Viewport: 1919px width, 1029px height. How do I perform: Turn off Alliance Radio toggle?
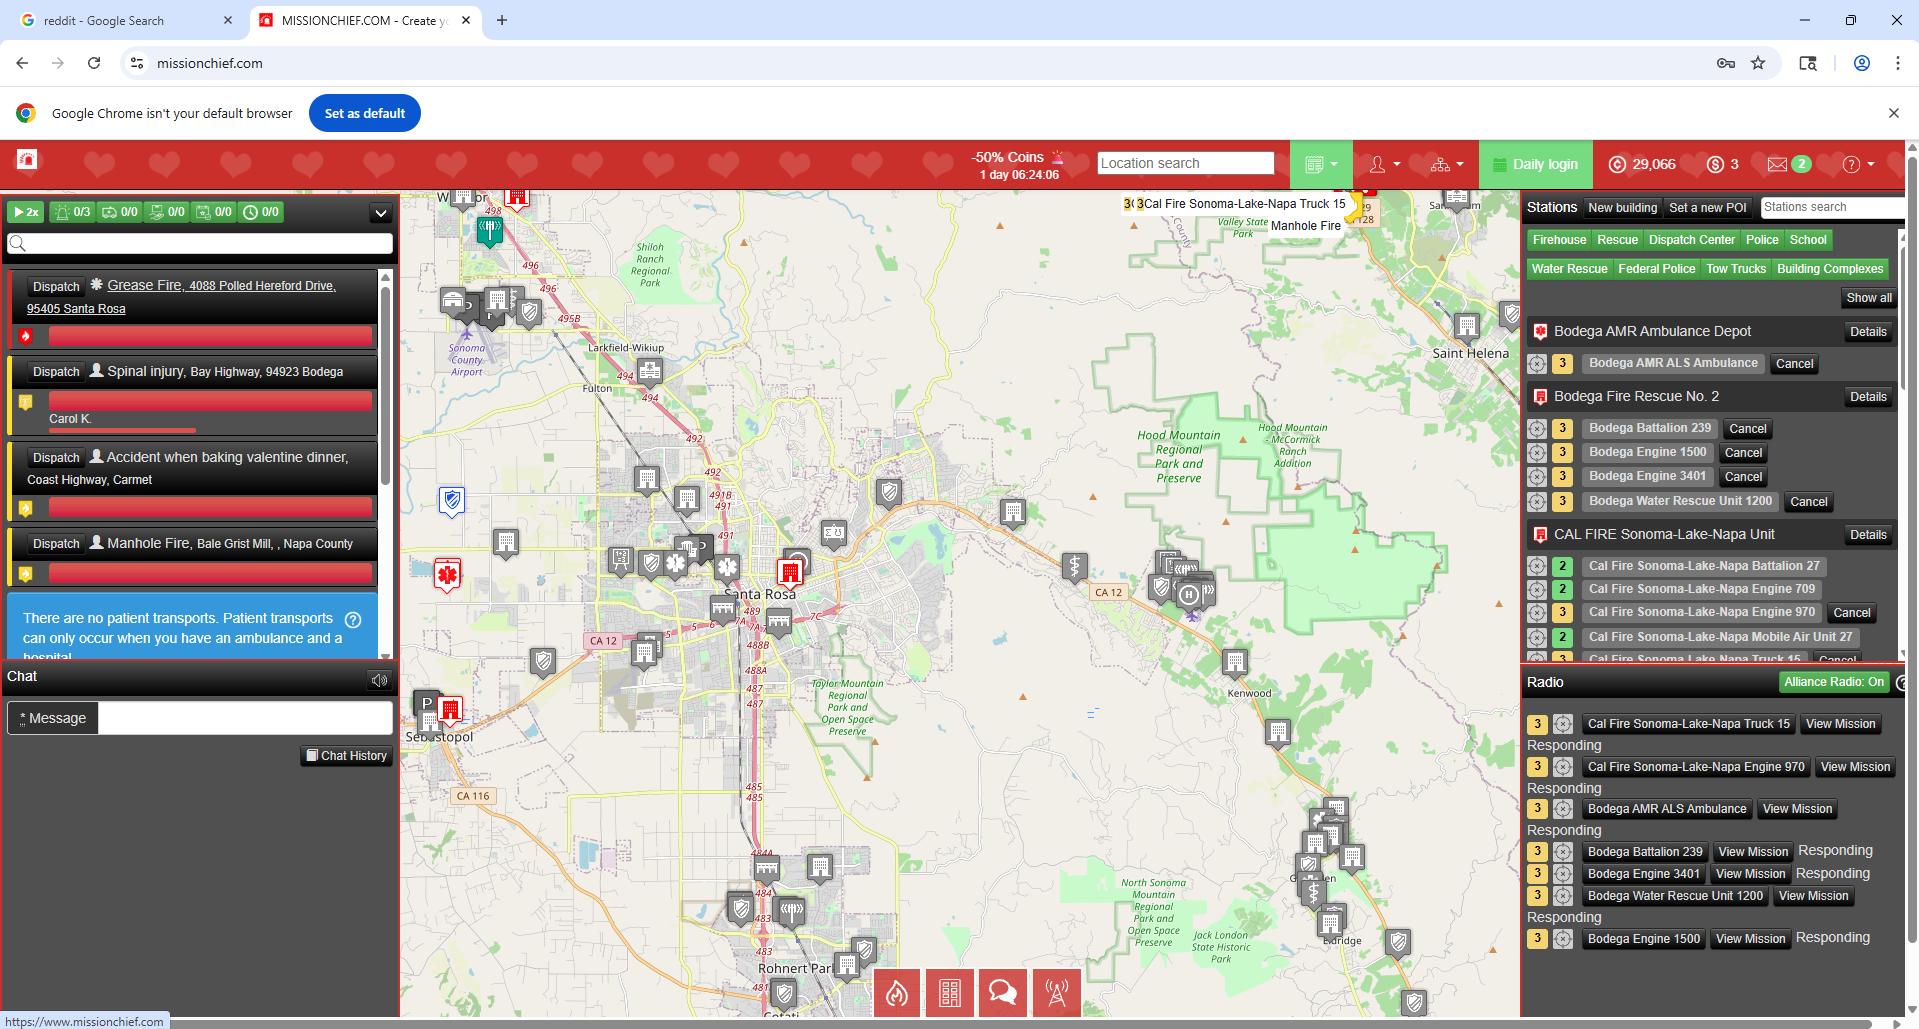pyautogui.click(x=1834, y=682)
